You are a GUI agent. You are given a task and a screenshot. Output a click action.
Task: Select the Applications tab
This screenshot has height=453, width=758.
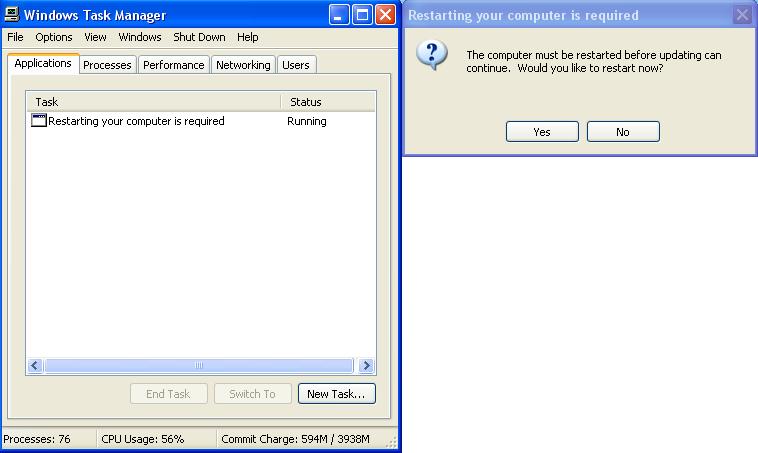pos(43,63)
